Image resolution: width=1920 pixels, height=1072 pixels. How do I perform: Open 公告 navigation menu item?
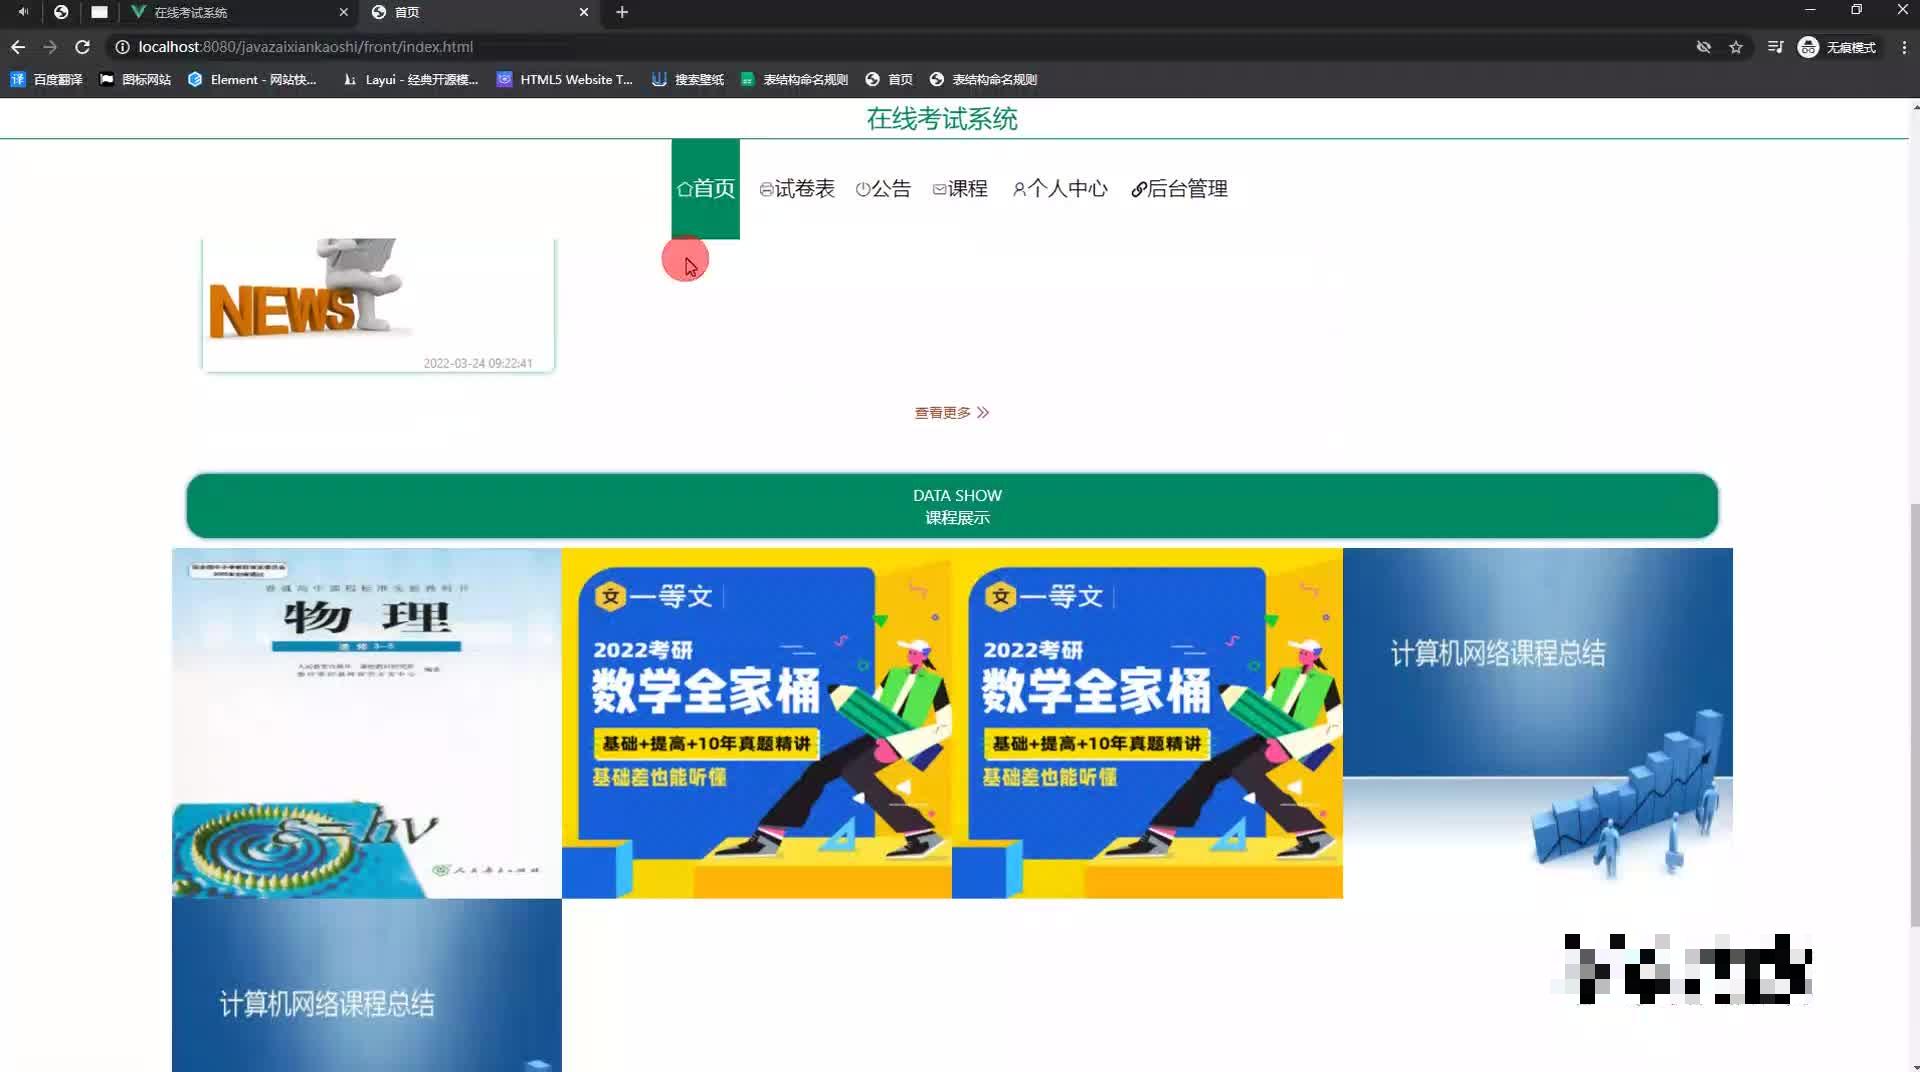click(883, 189)
